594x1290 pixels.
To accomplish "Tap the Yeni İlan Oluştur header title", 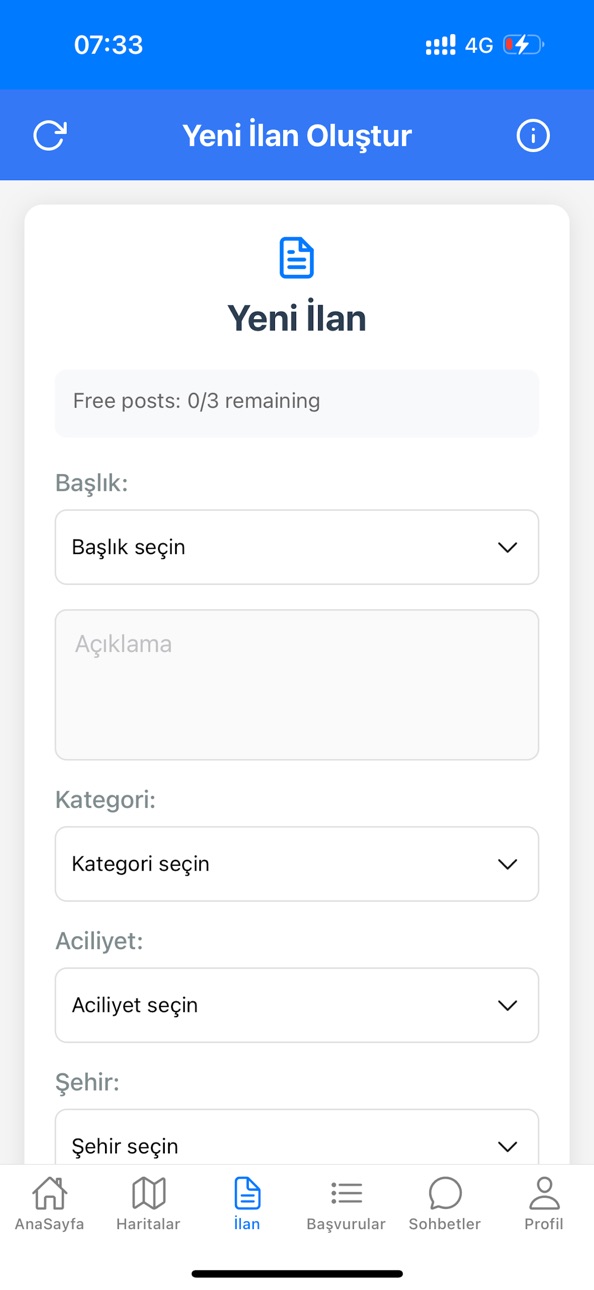I will pos(297,135).
